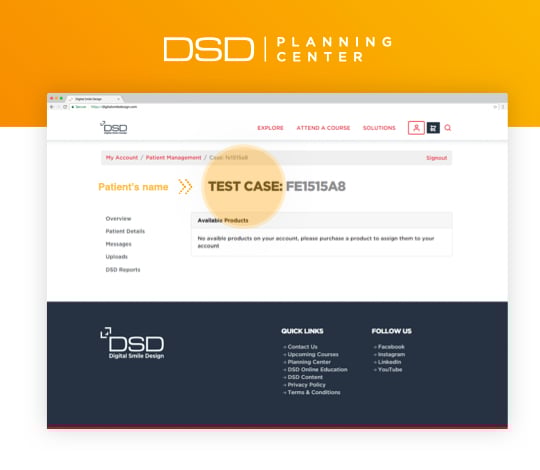Click the Signout link

click(x=436, y=158)
